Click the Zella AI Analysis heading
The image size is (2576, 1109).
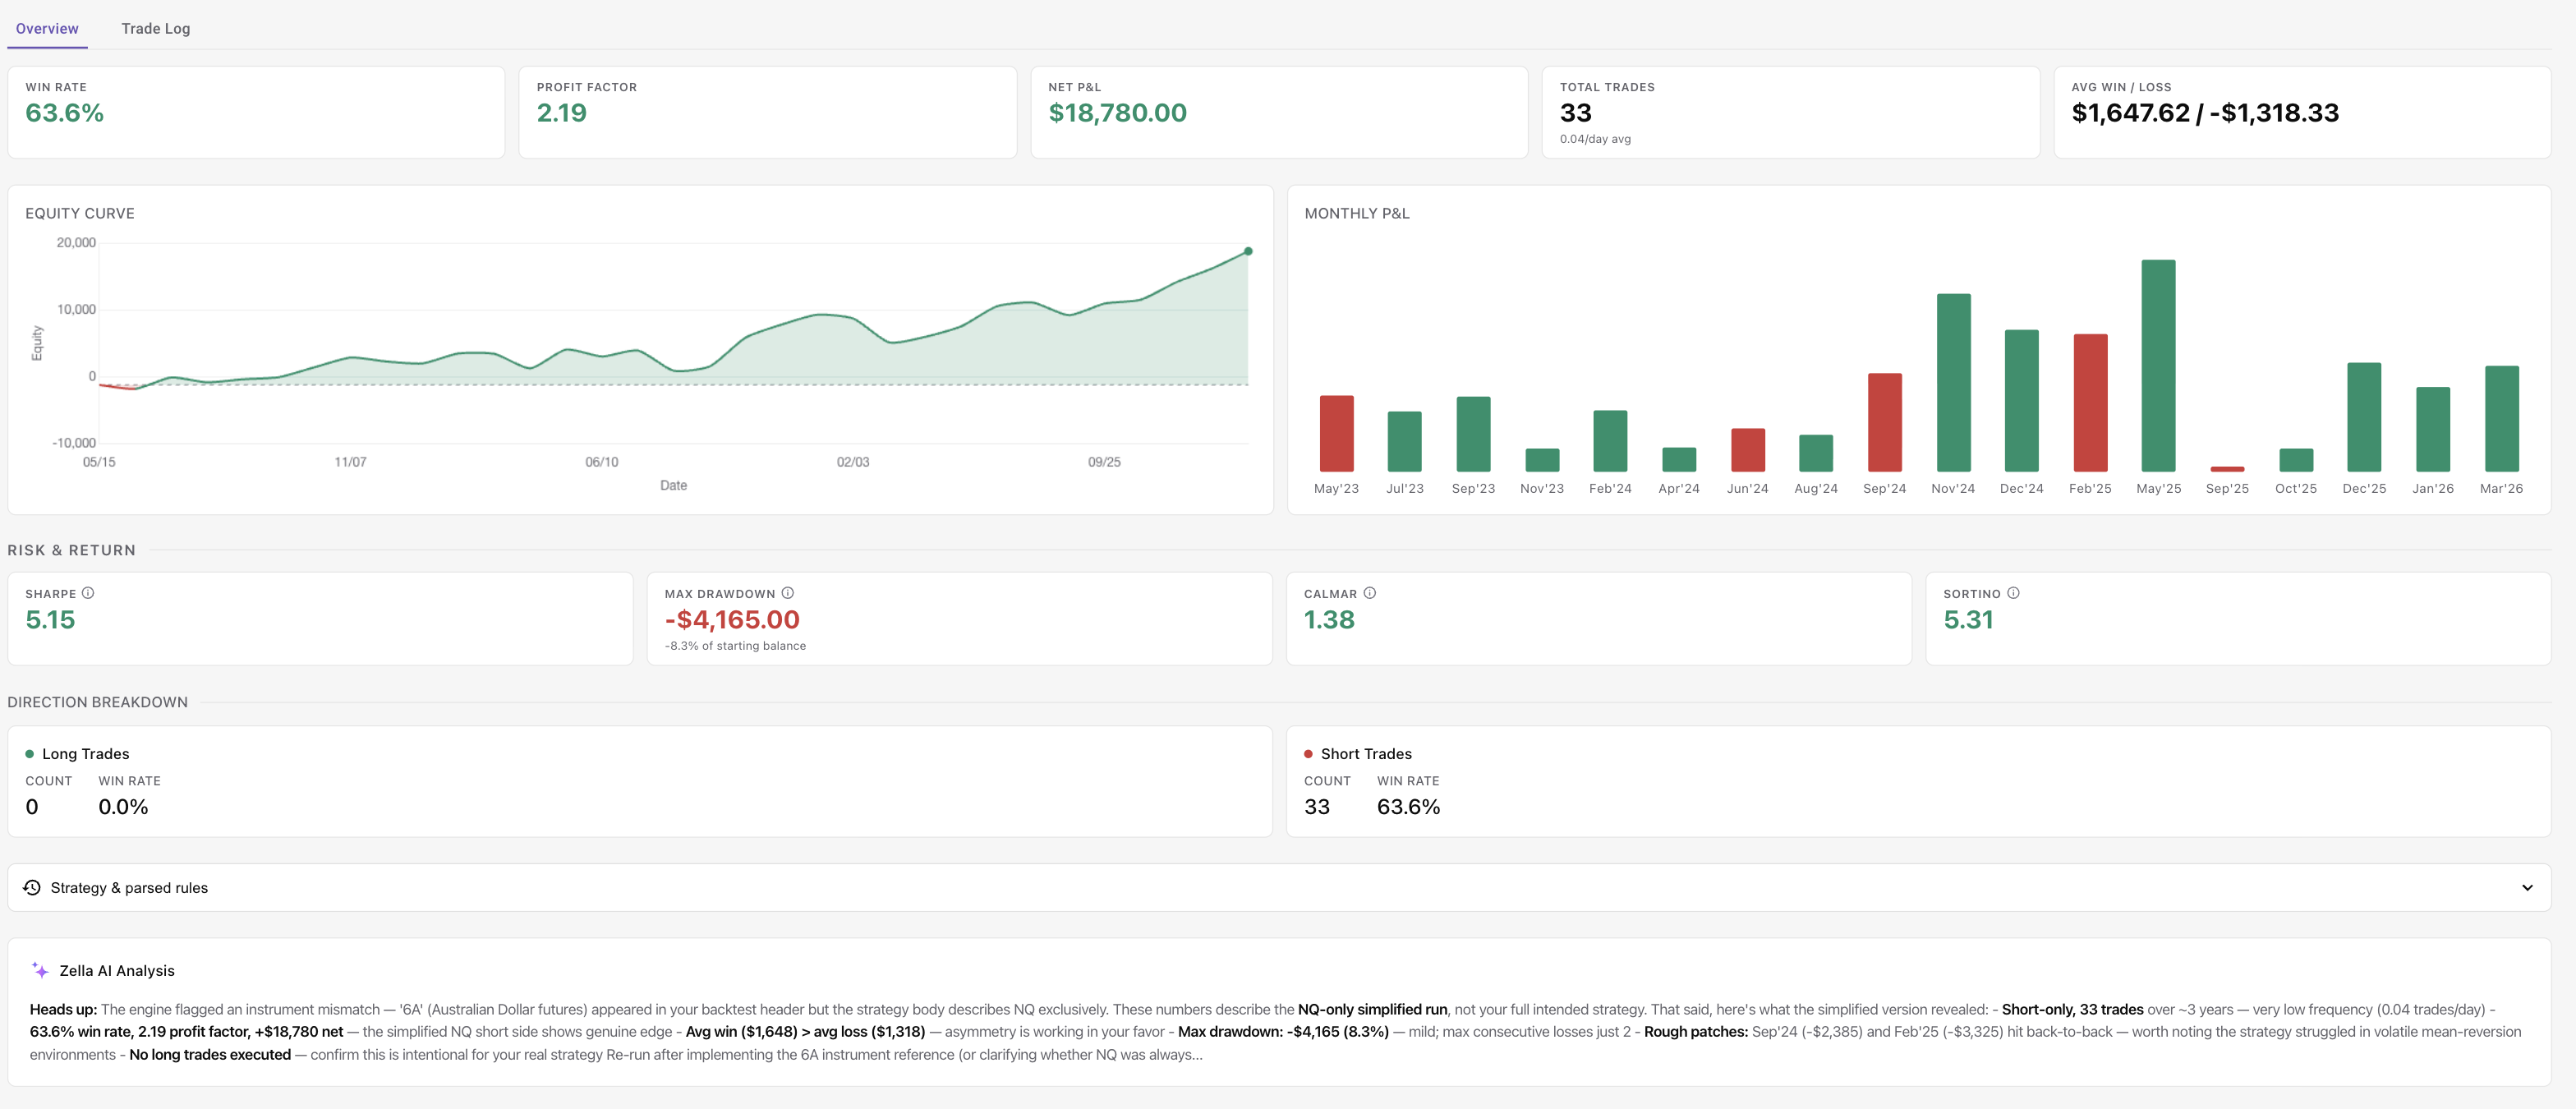[x=117, y=971]
